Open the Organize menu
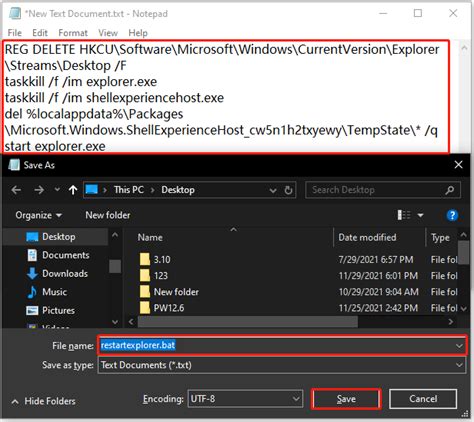Image resolution: width=474 pixels, height=422 pixels. tap(38, 215)
